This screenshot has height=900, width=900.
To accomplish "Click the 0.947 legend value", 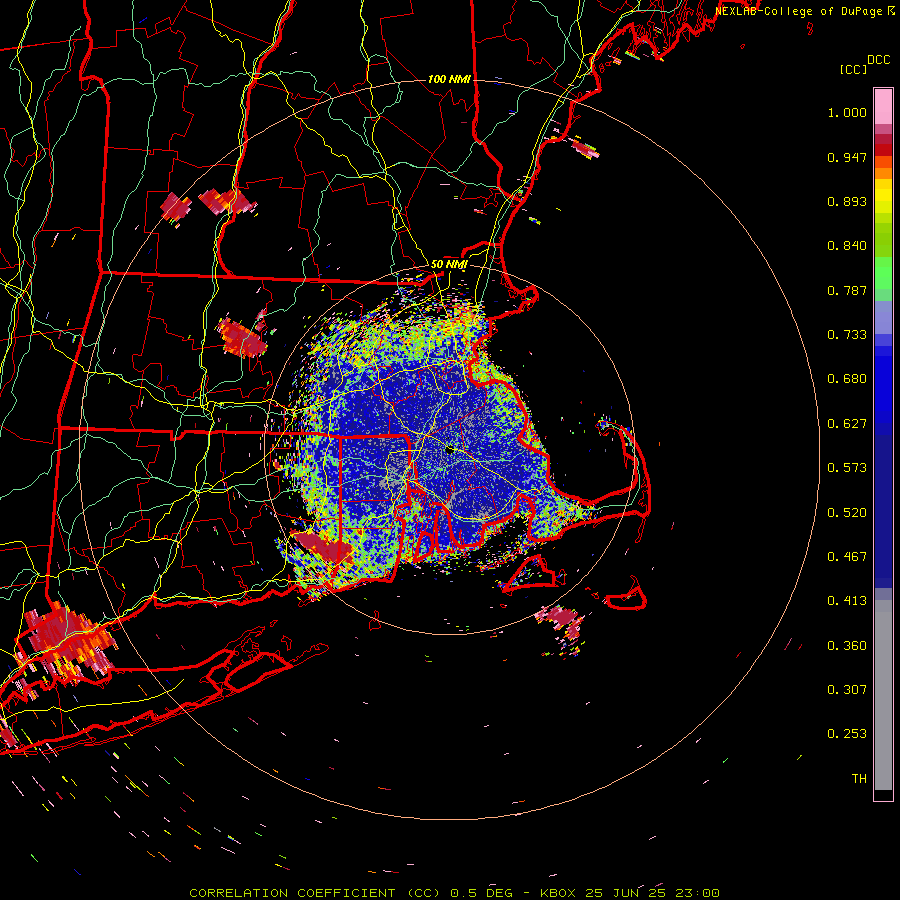I will pyautogui.click(x=847, y=157).
